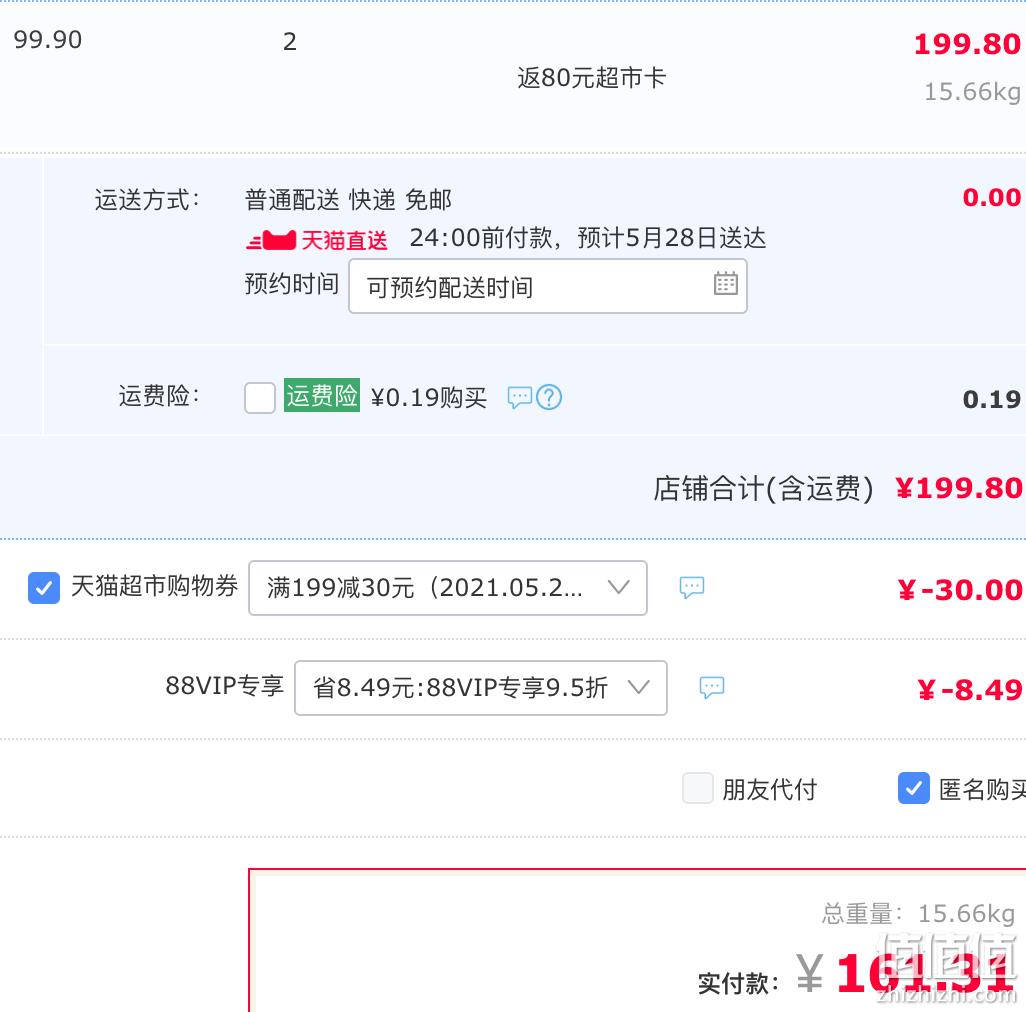Click the 0.19 insurance fee value
This screenshot has width=1026, height=1012.
(x=991, y=399)
